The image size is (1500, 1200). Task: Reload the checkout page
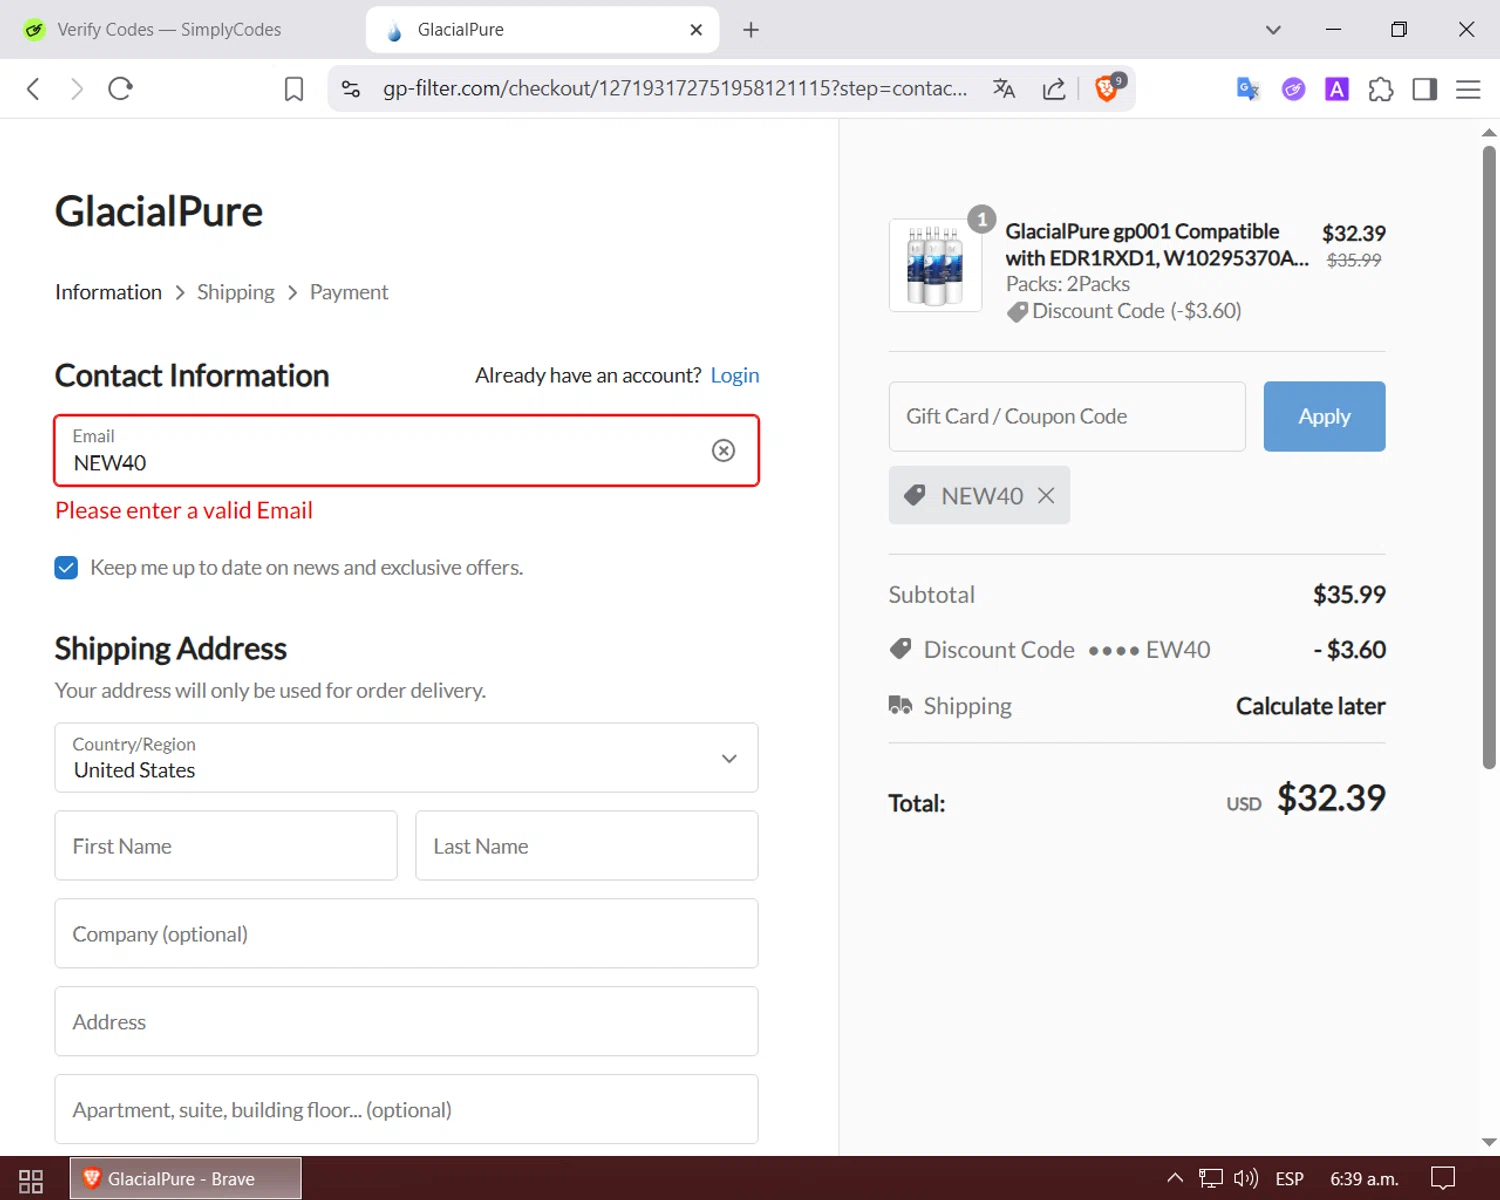[121, 89]
